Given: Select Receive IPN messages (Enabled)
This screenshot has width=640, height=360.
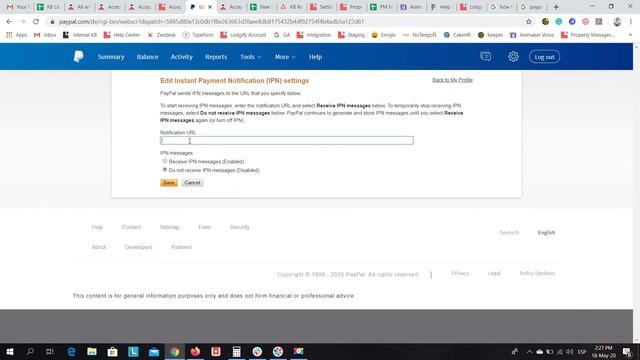Looking at the screenshot, I should pyautogui.click(x=165, y=161).
